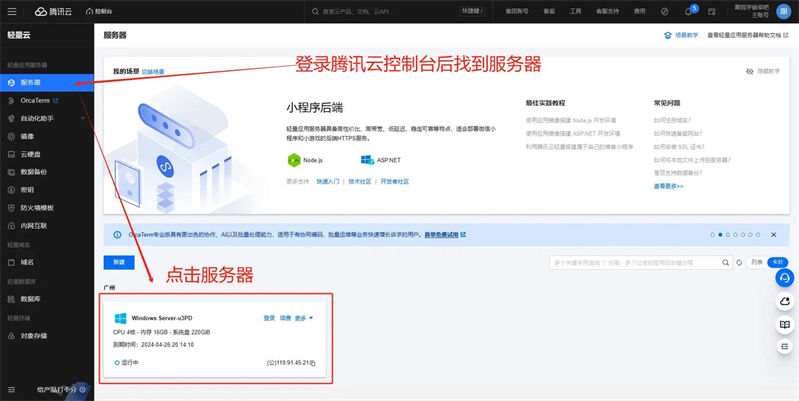
Task: Click 登录 on Windows Server-u3PD card
Action: coord(269,318)
